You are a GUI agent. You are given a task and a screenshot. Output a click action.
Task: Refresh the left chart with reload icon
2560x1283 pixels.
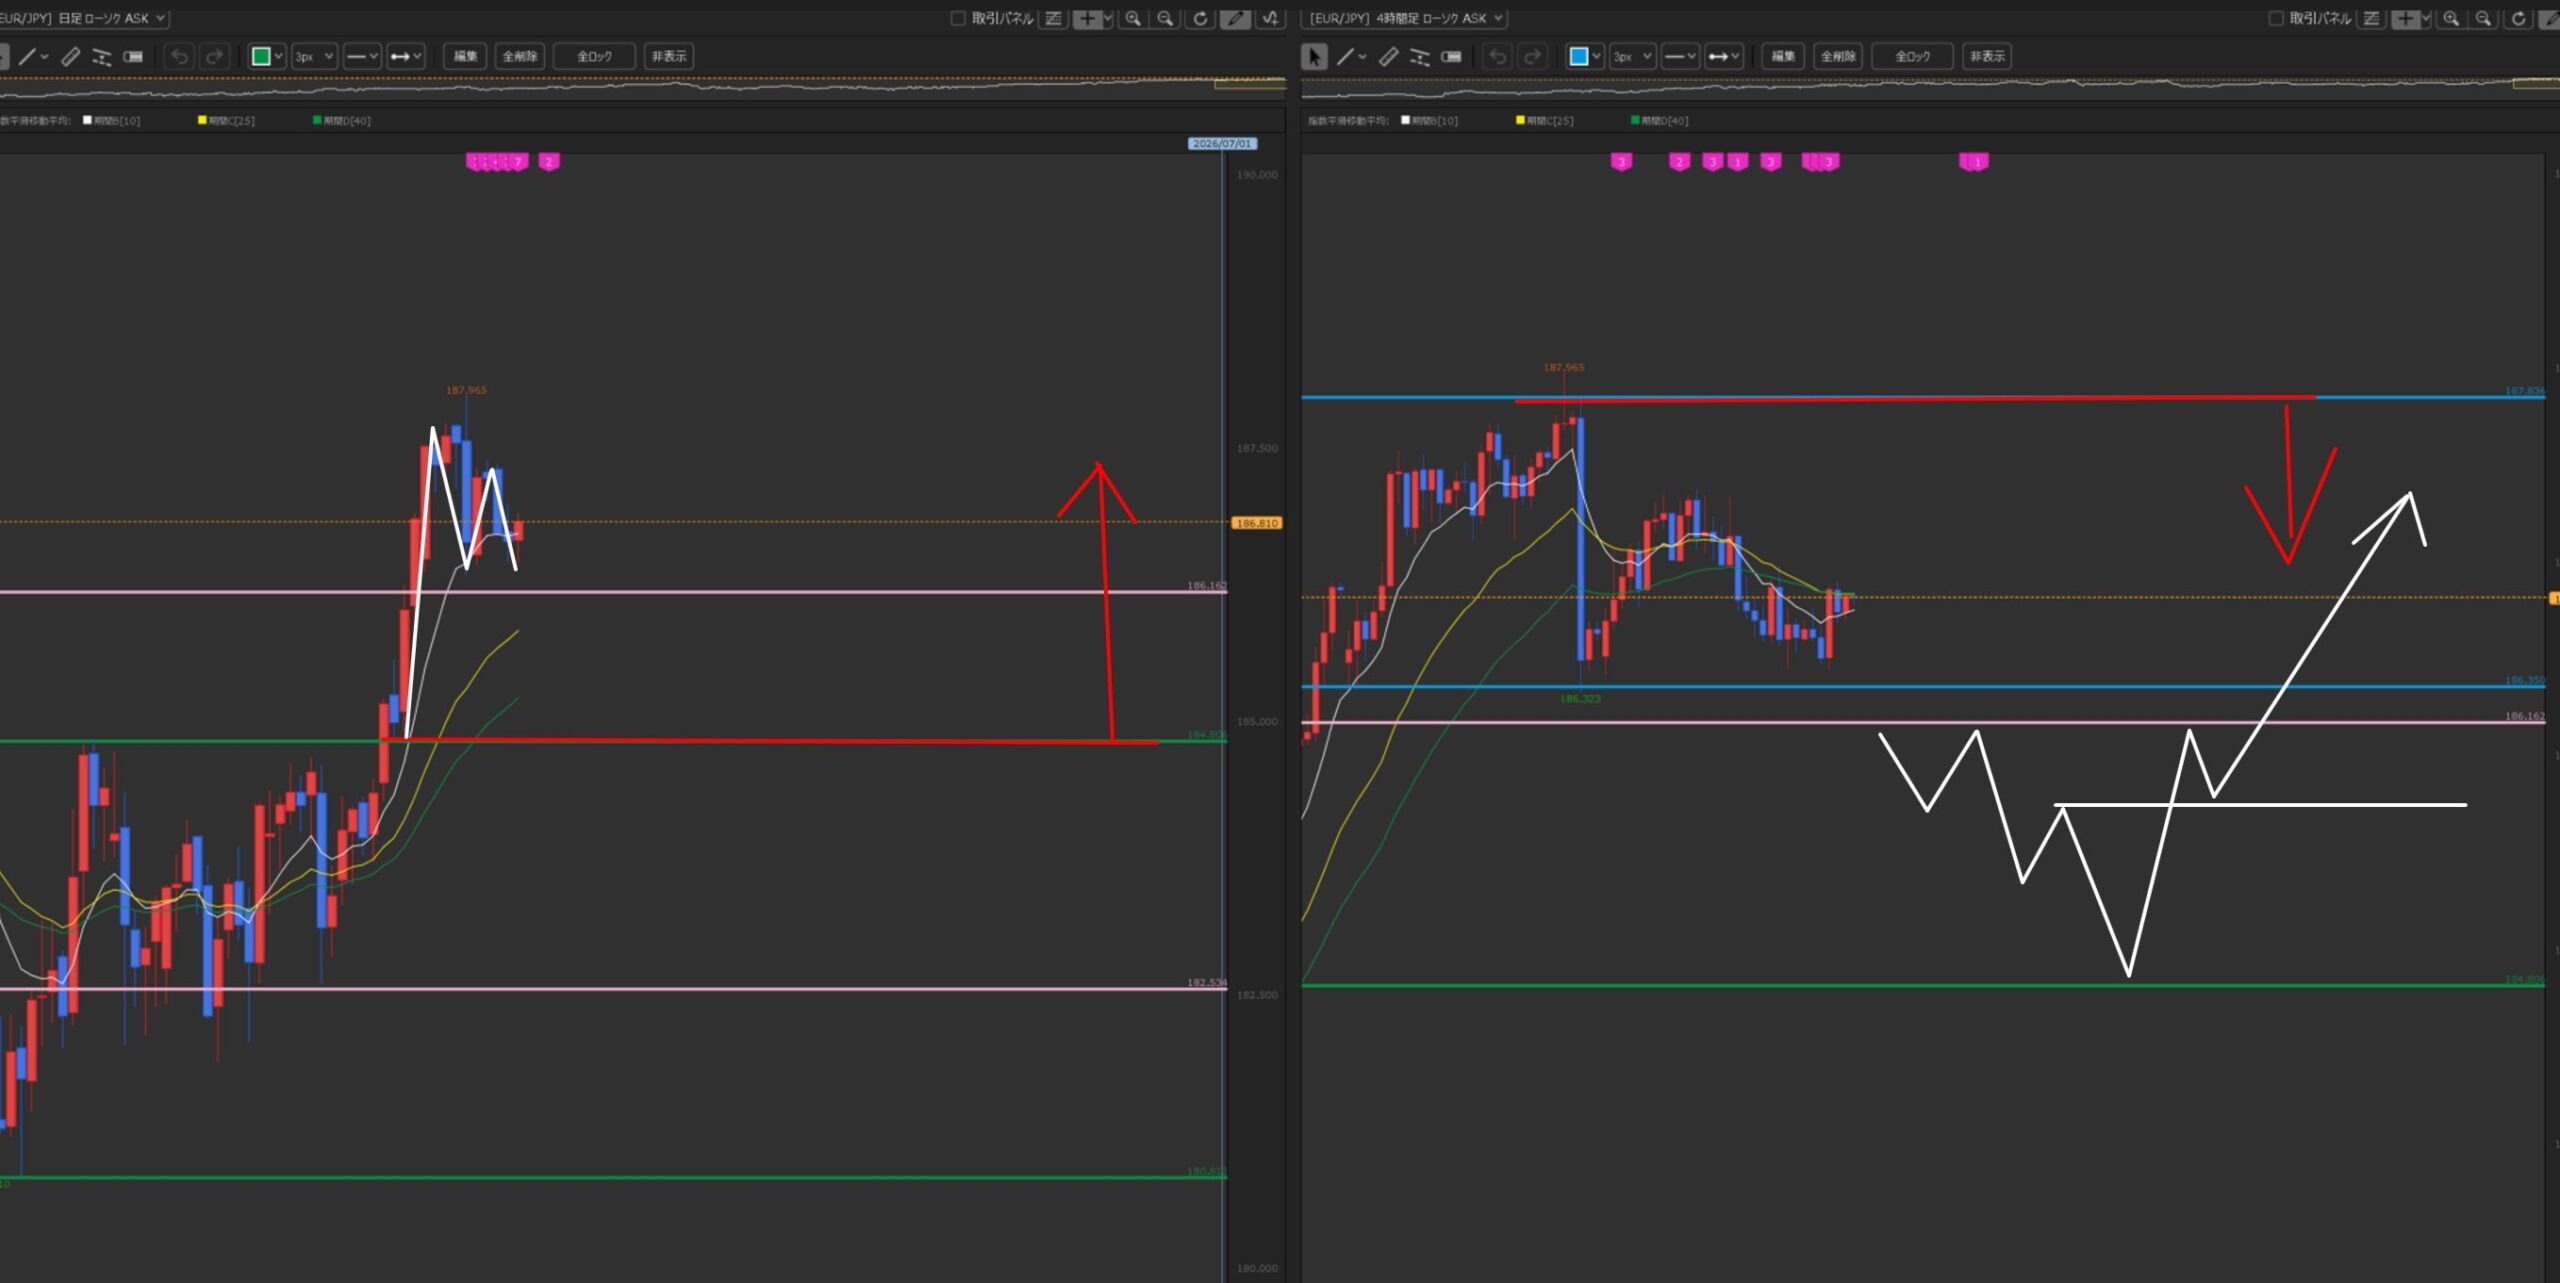coord(1200,19)
